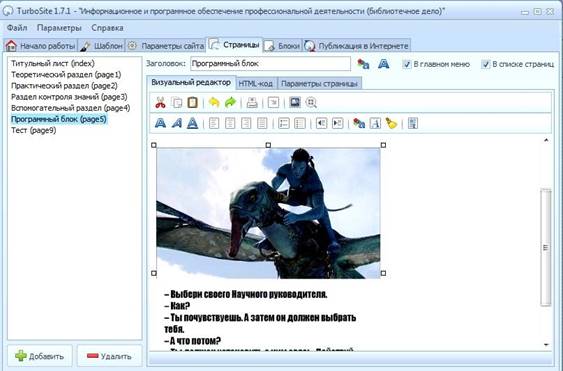The height and width of the screenshot is (371, 563).
Task: Toggle the 'В списке страниц' checkbox
Action: (485, 65)
